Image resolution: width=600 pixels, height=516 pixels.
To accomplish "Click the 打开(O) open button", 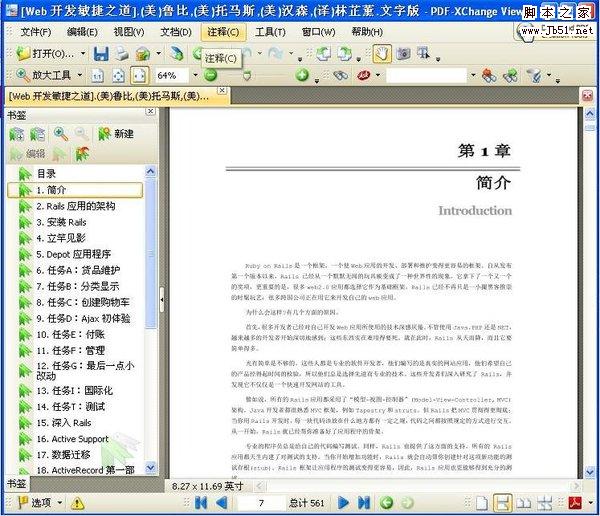I will point(46,54).
